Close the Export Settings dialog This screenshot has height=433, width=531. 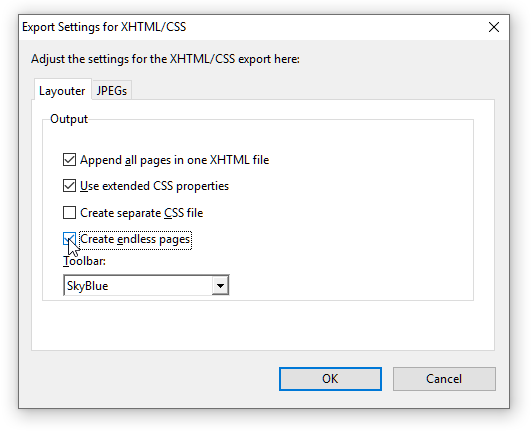[x=494, y=27]
